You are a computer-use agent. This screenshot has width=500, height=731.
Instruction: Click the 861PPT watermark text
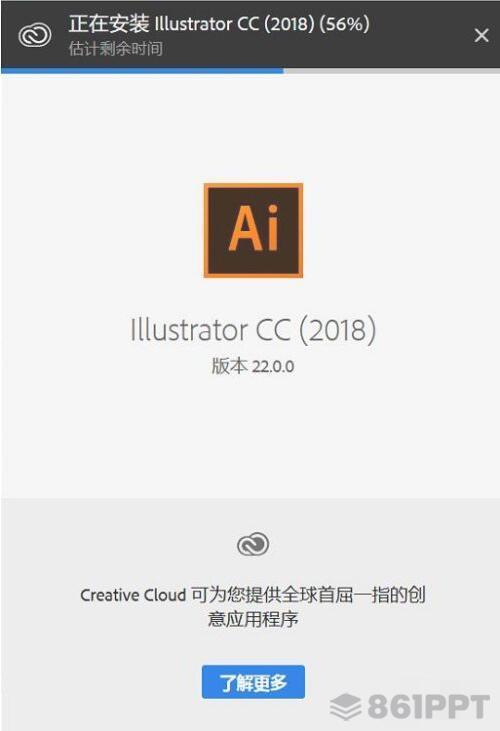point(429,706)
